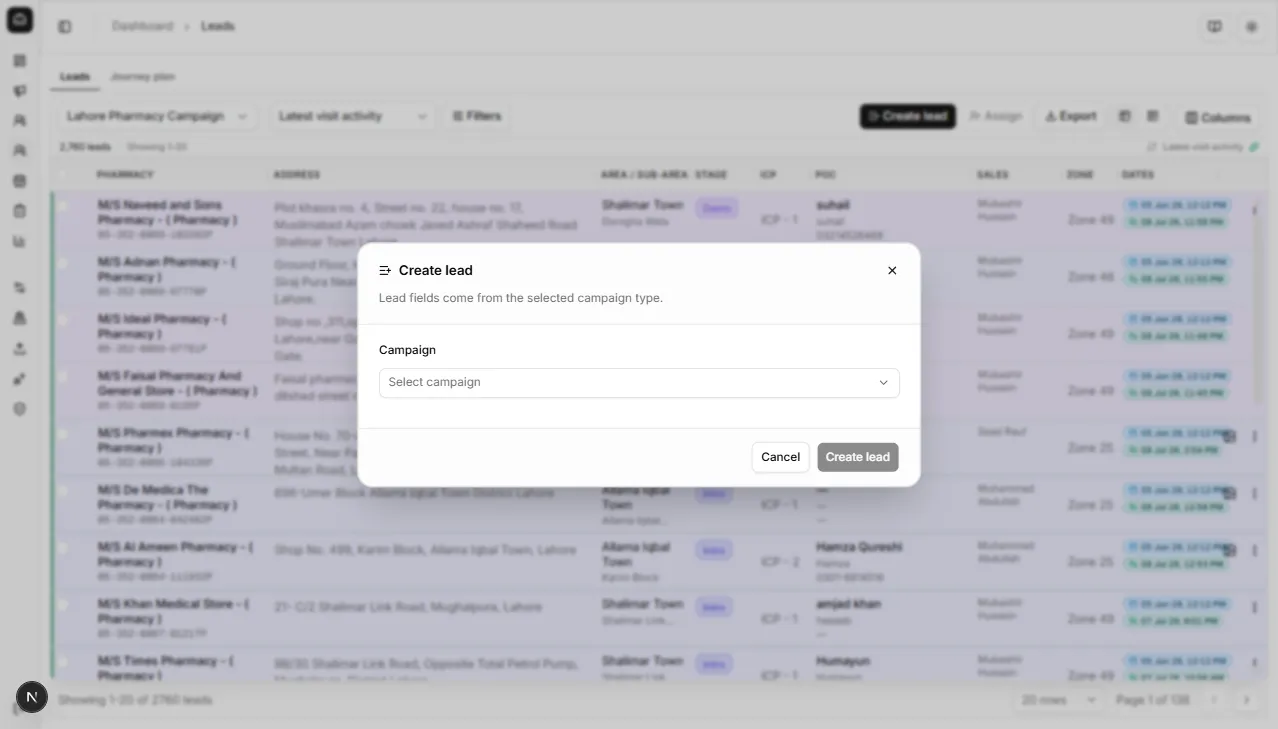The width and height of the screenshot is (1278, 729).
Task: Tick the checkbox for M/S Ideal Pharmacy row
Action: (x=64, y=320)
